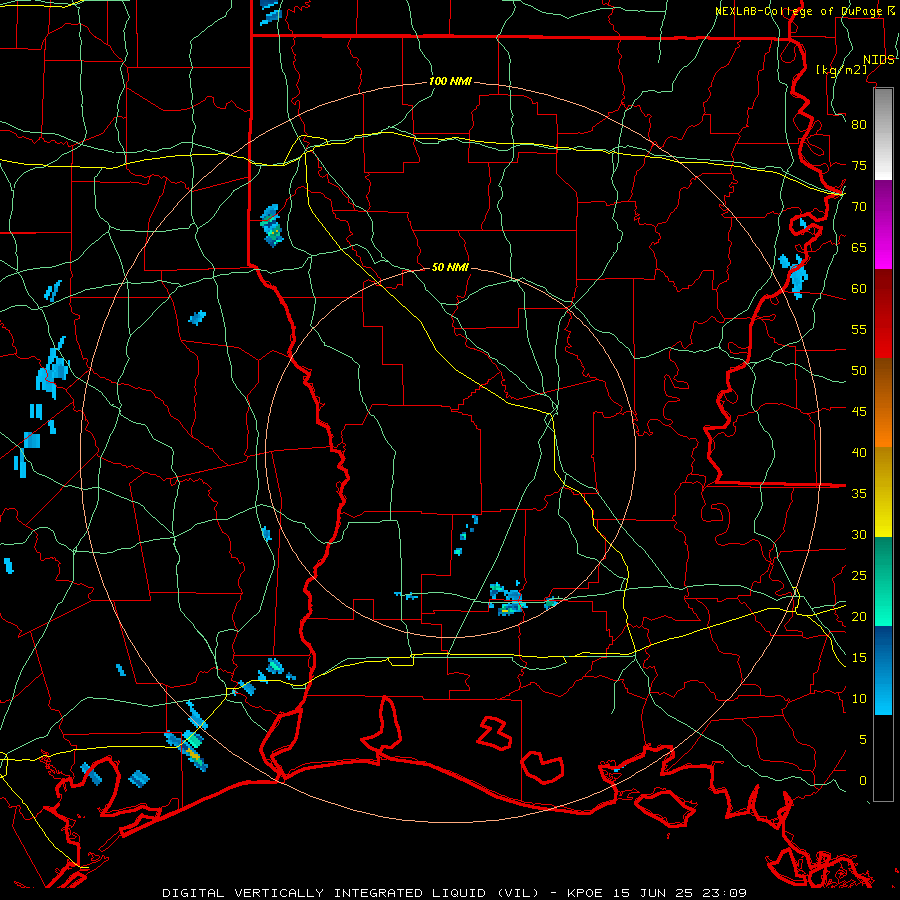Click the 75 value on the VIL scale
The width and height of the screenshot is (900, 900).
859,166
